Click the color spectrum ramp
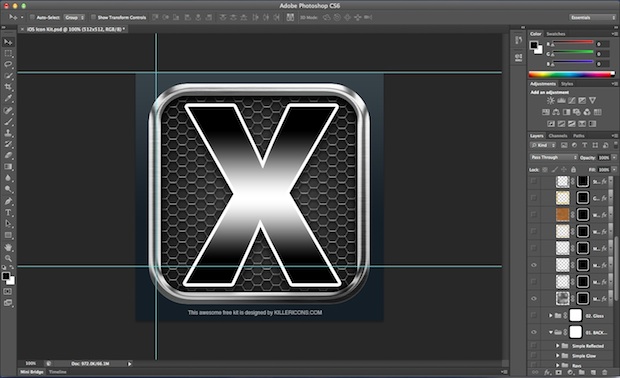 [572, 74]
